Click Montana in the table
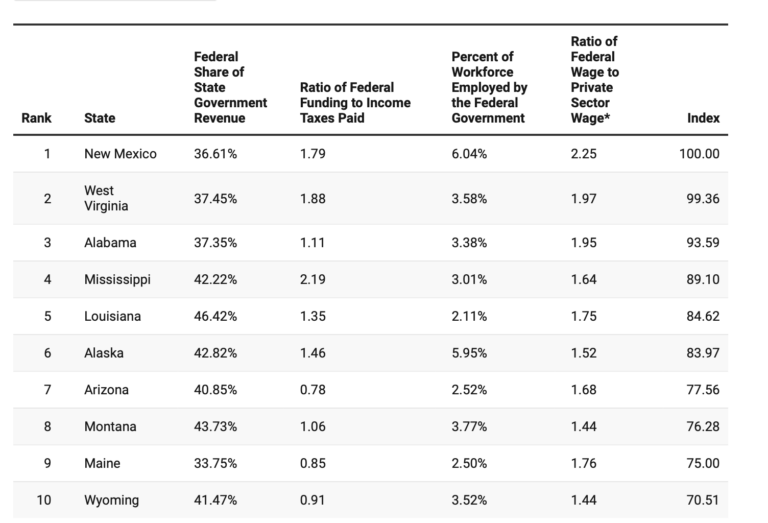Image resolution: width=768 pixels, height=523 pixels. click(x=110, y=427)
